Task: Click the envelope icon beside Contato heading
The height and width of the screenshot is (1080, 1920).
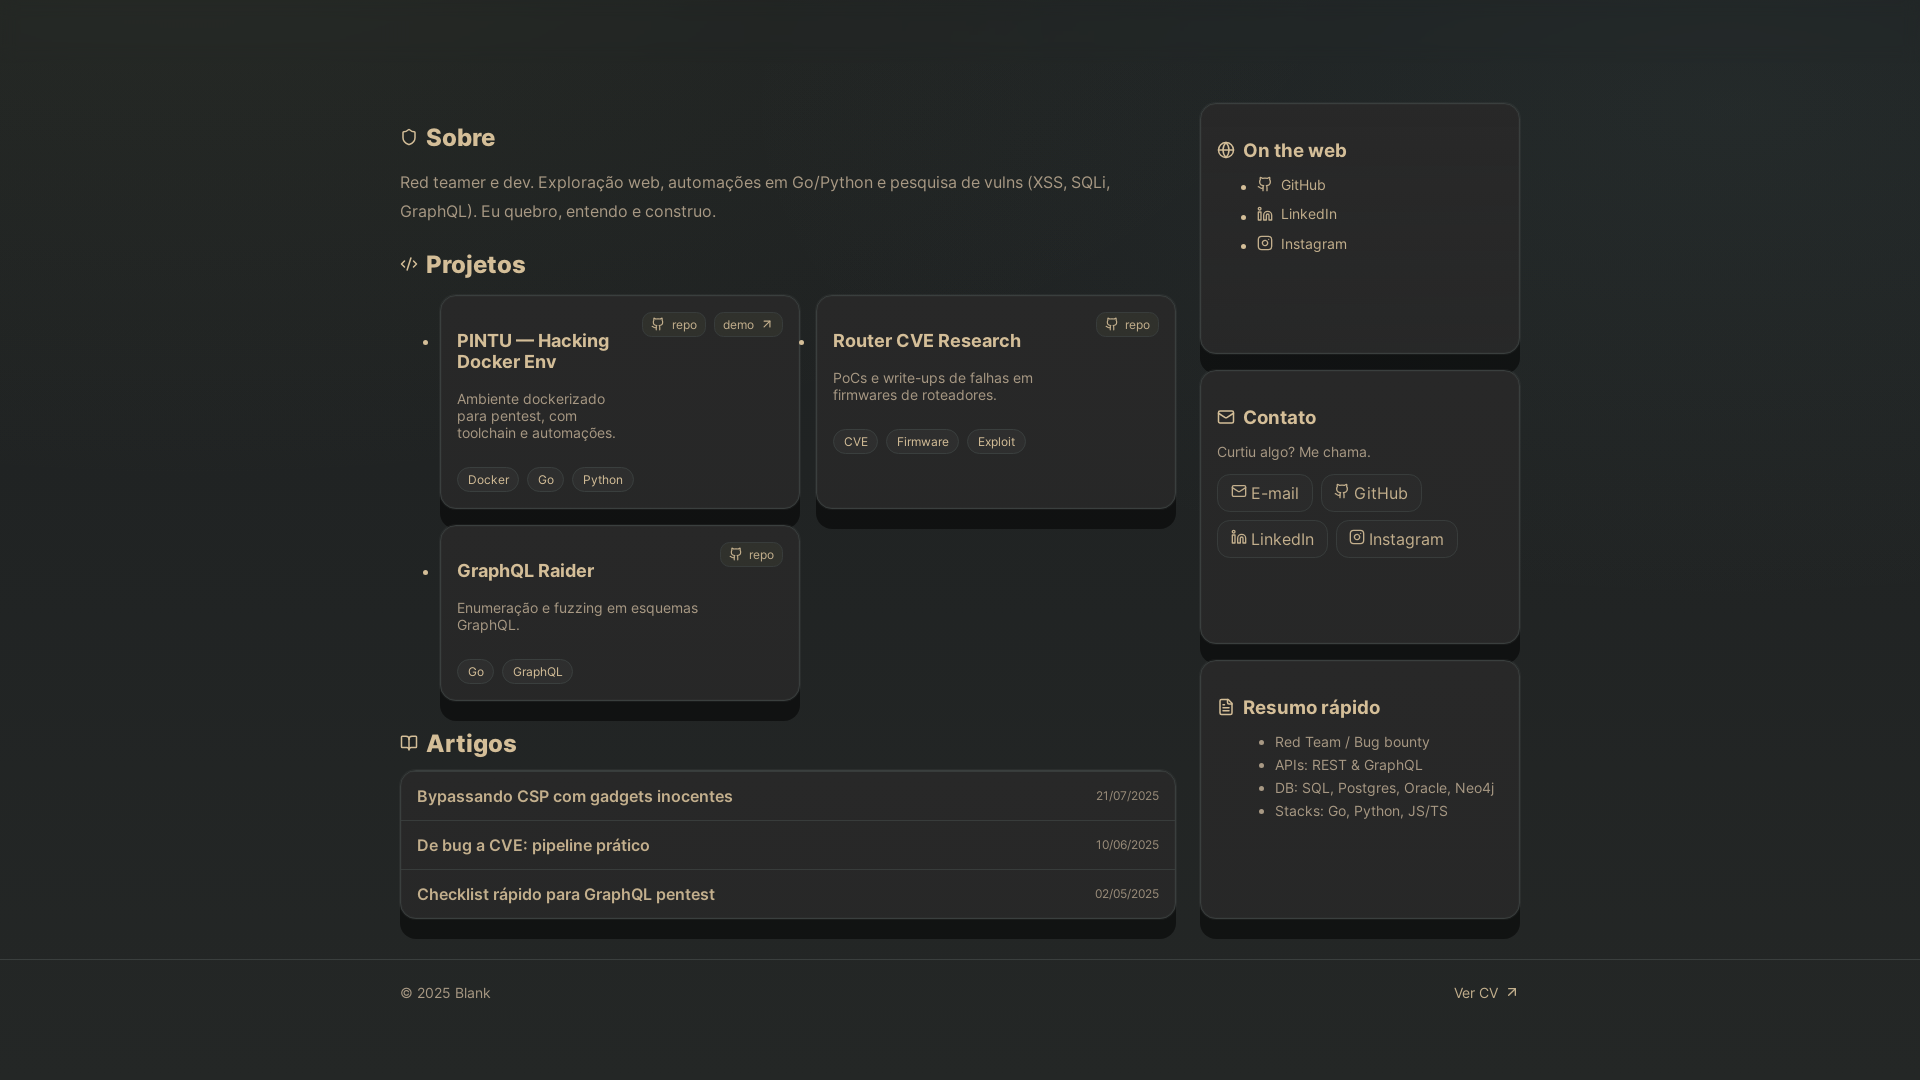Action: [x=1226, y=417]
